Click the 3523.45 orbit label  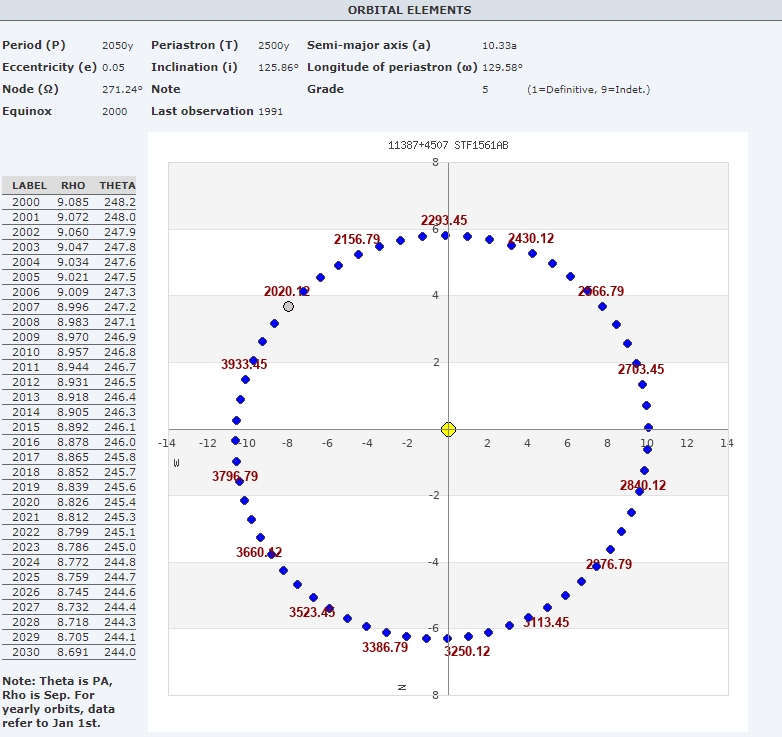tap(312, 611)
